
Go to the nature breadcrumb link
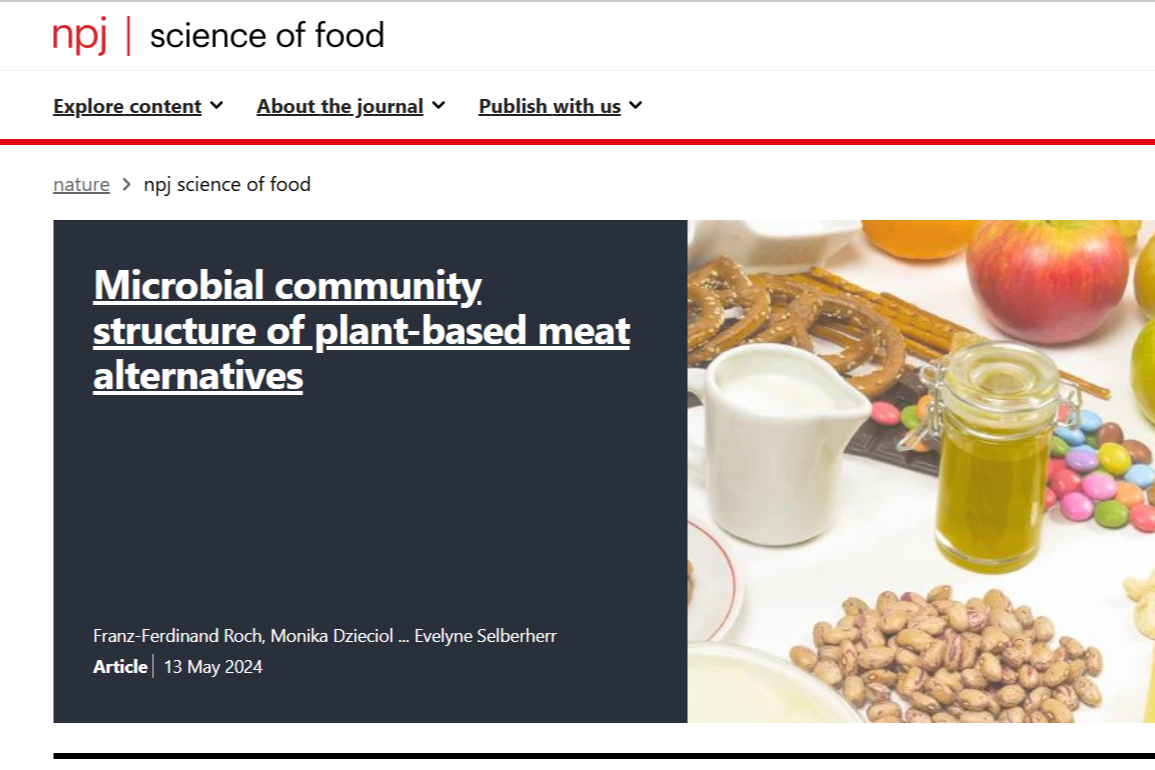pyautogui.click(x=81, y=184)
